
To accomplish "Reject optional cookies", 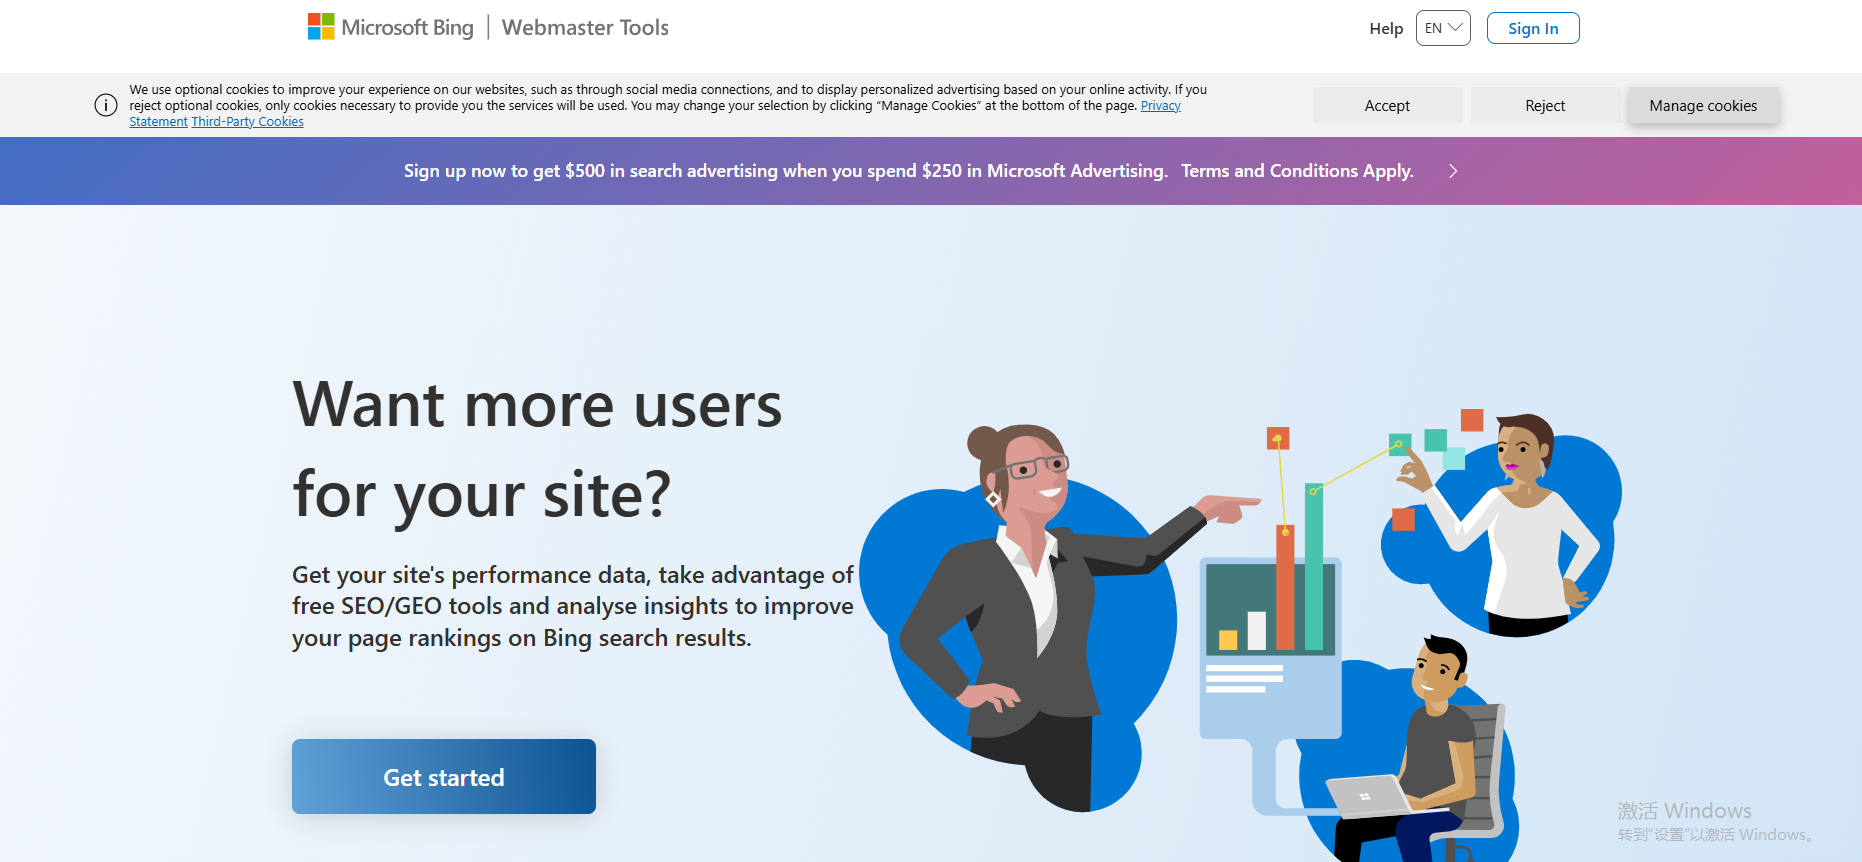I will tap(1545, 105).
